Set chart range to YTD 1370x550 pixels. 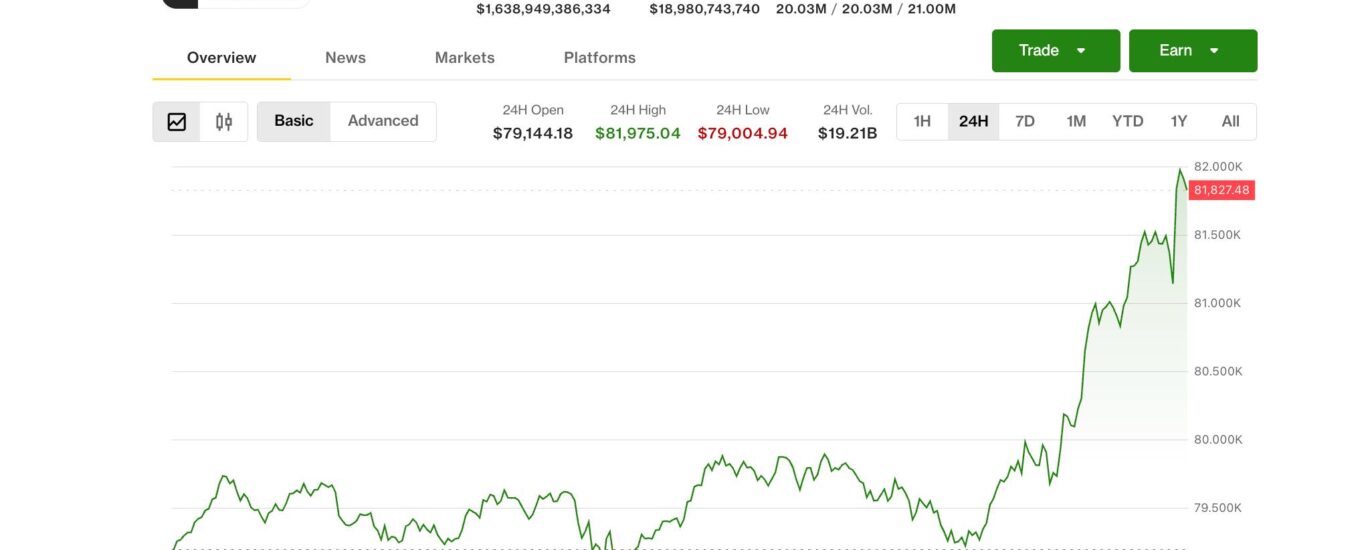coord(1128,122)
